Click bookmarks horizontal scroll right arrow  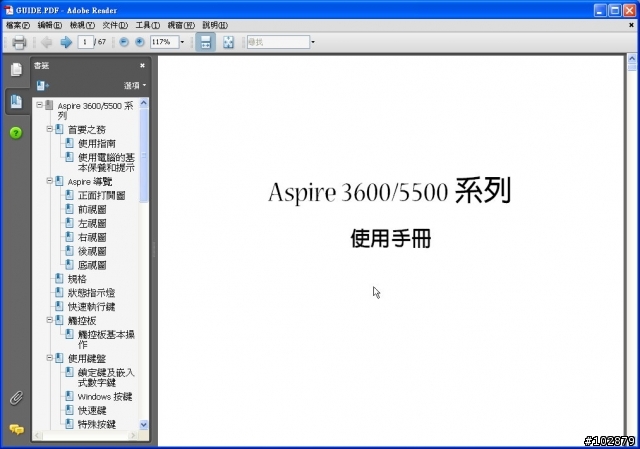[x=132, y=436]
